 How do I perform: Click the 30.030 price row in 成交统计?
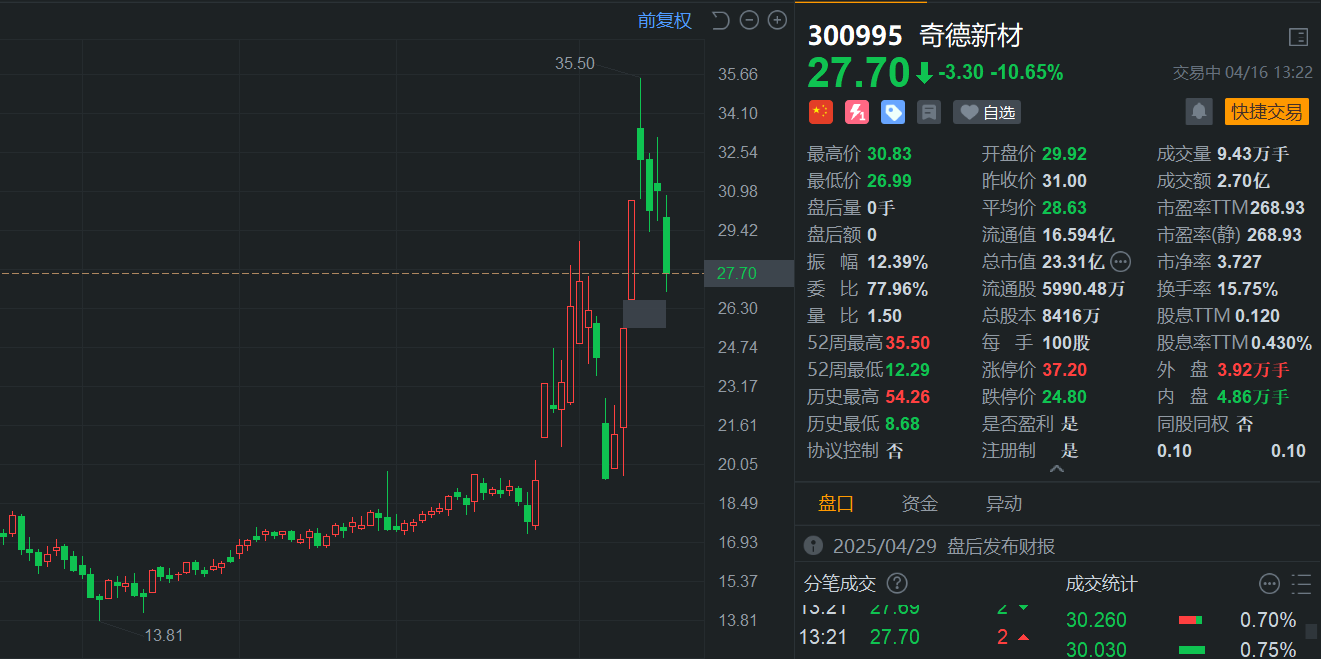(1184, 649)
